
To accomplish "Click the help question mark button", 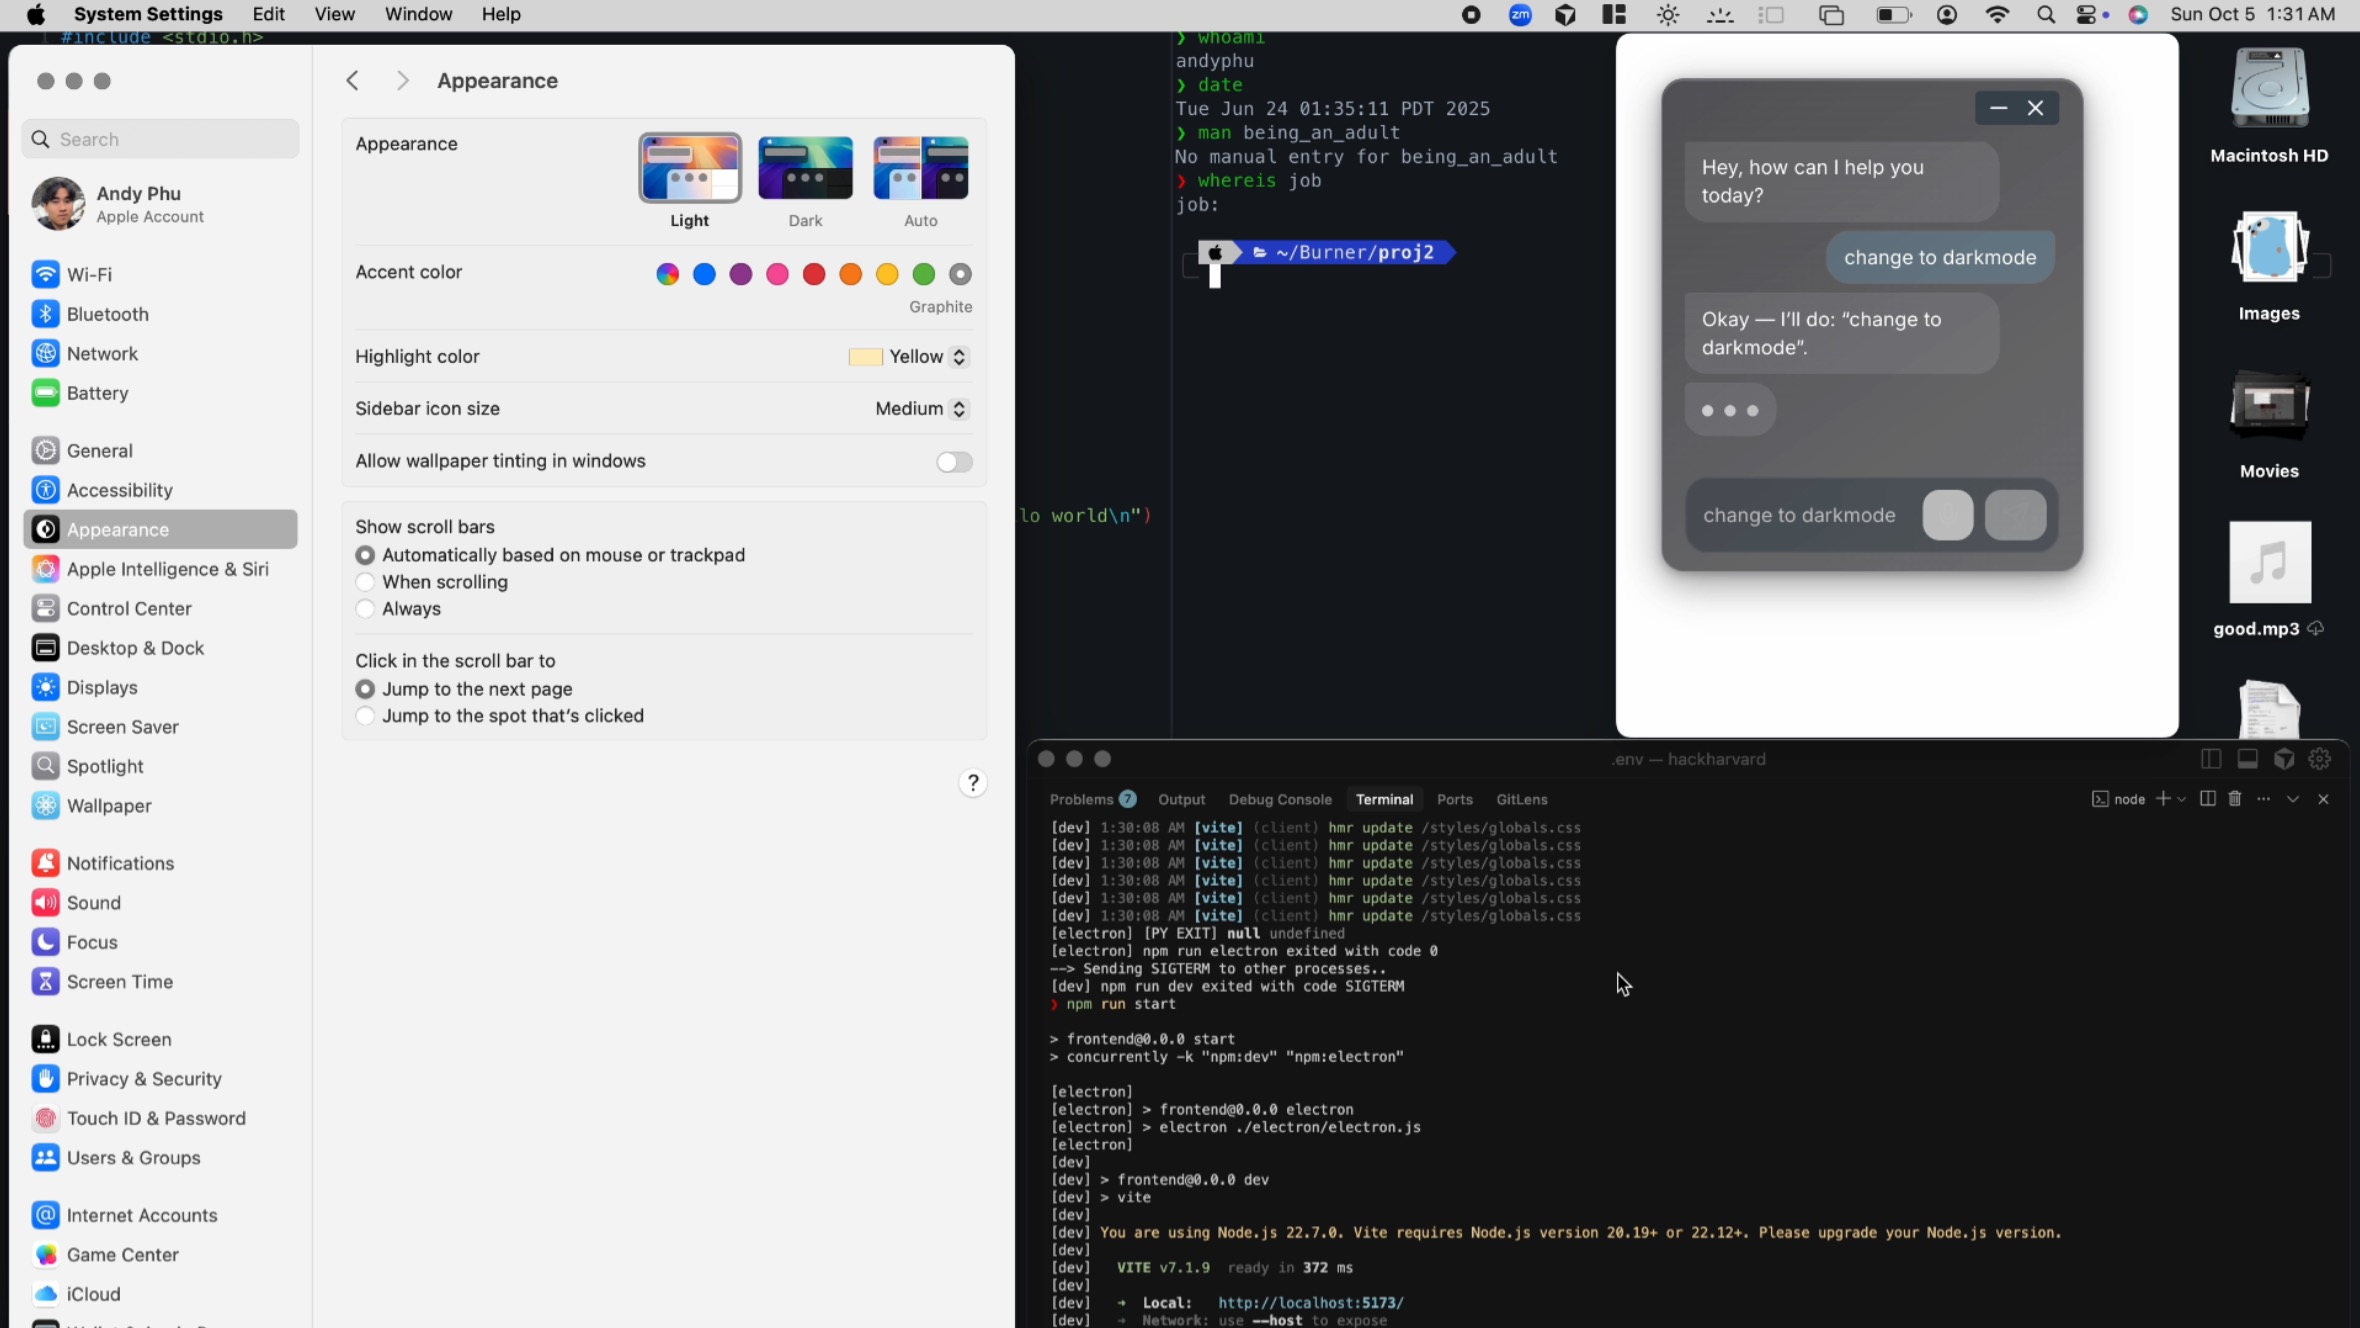I will click(972, 783).
